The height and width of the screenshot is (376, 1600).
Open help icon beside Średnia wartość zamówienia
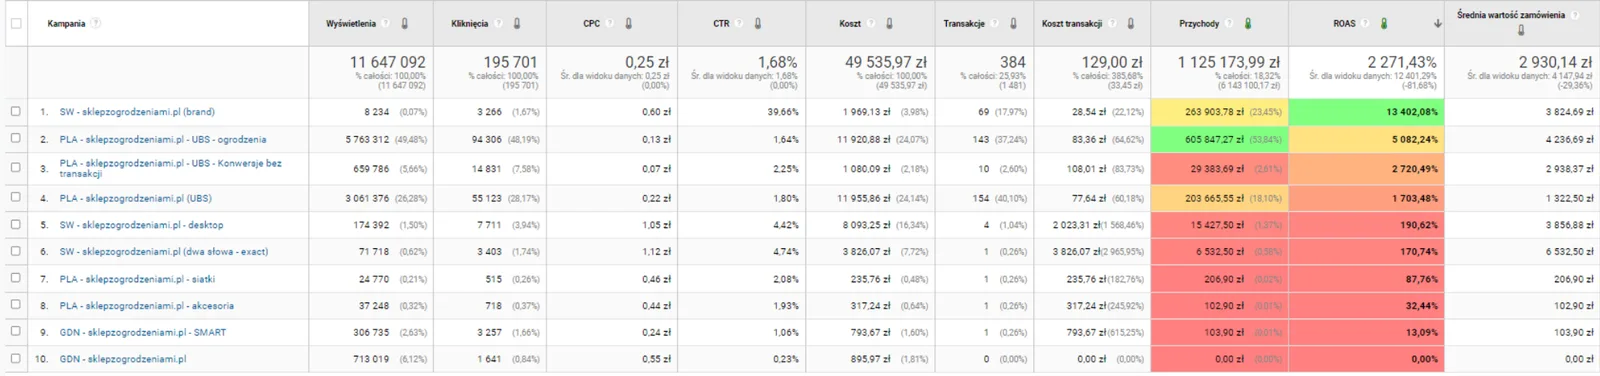tap(1575, 15)
